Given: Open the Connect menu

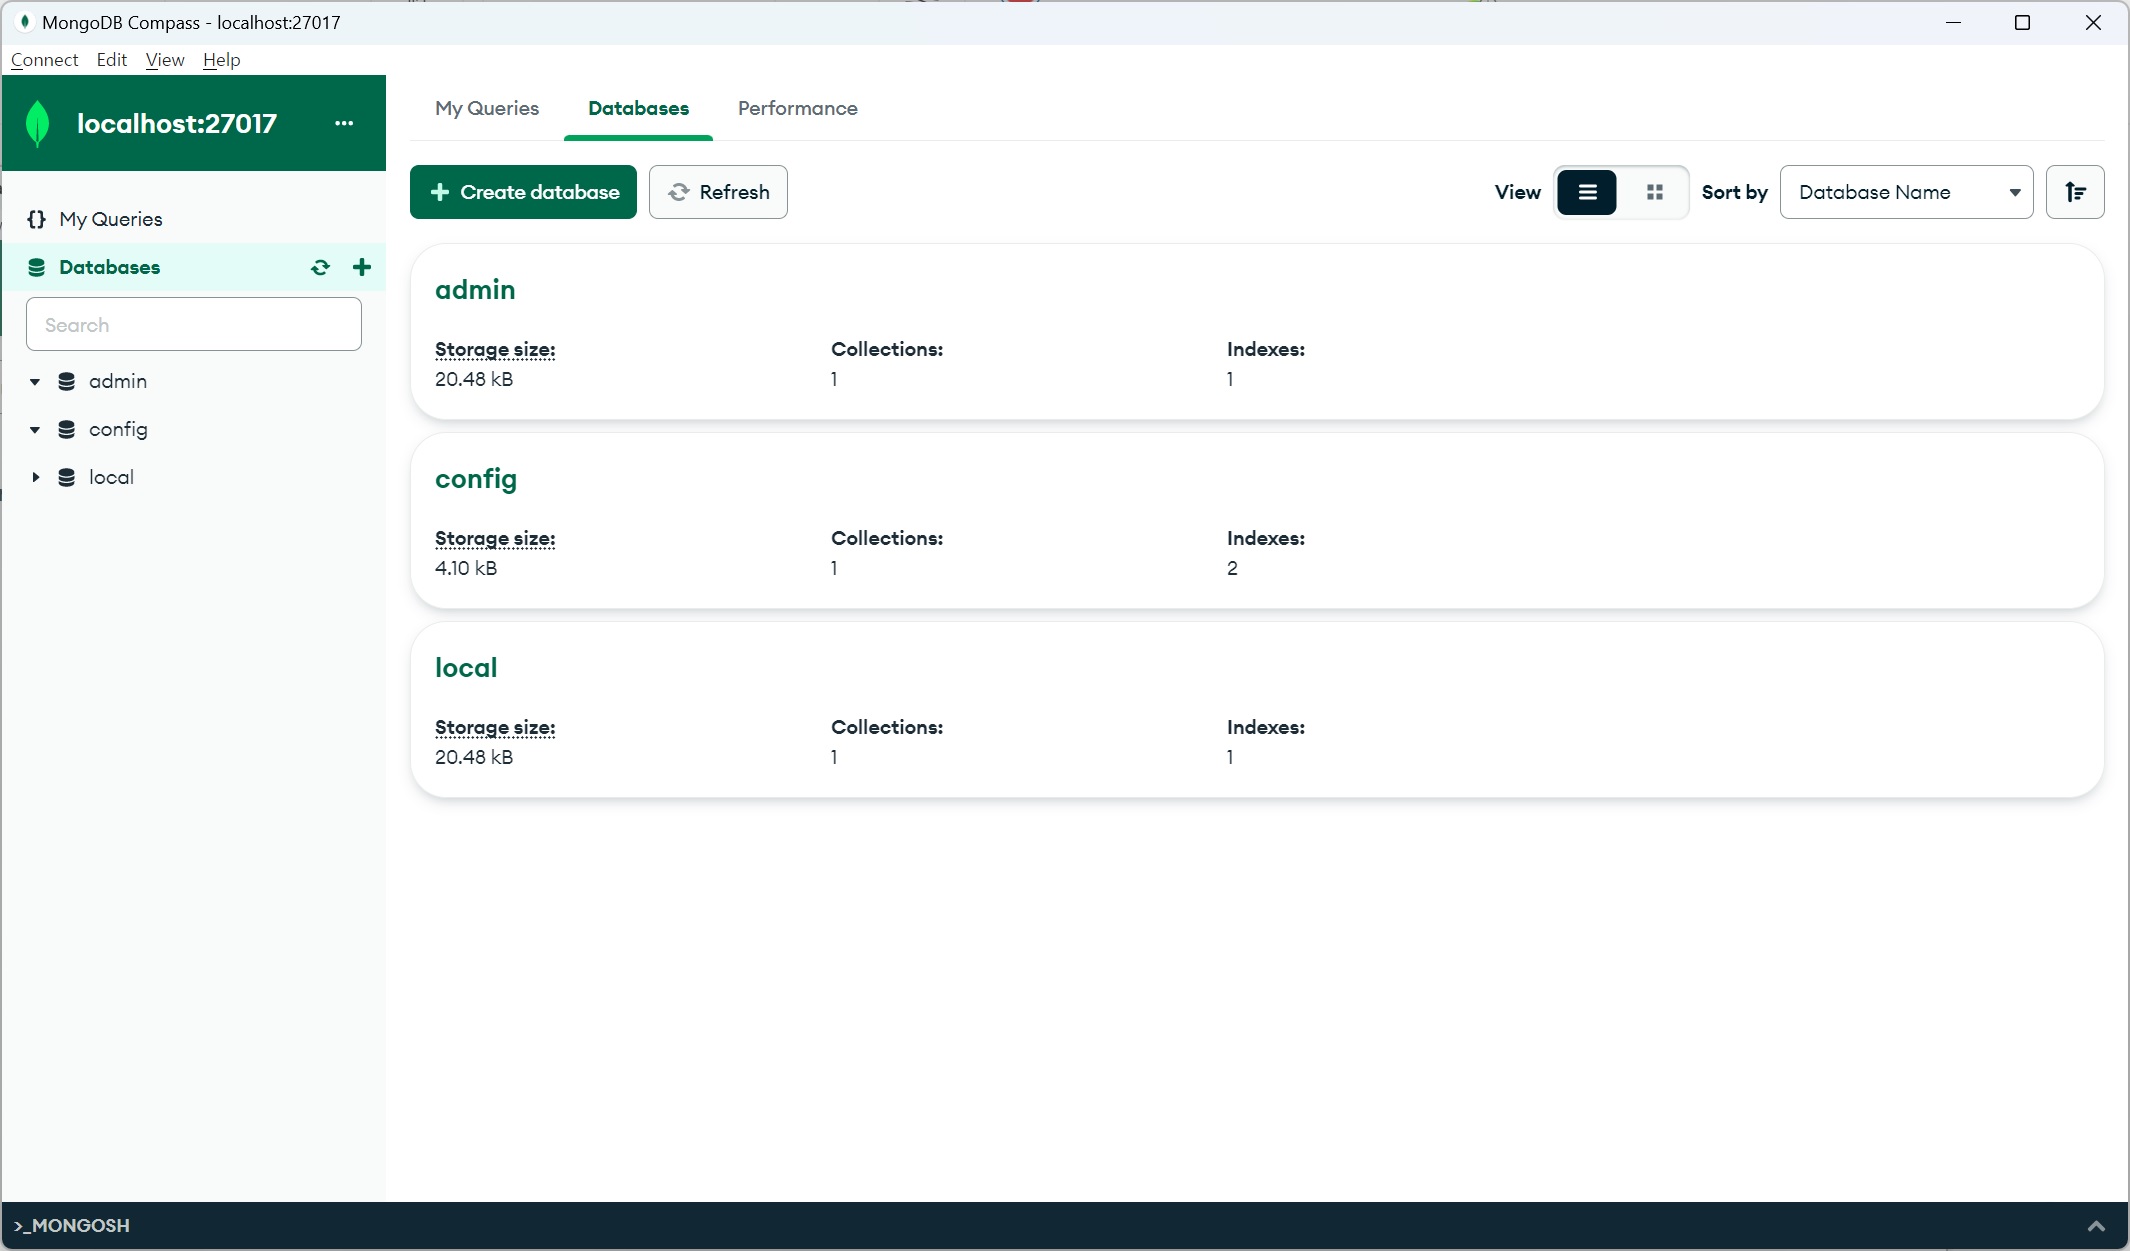Looking at the screenshot, I should point(44,60).
